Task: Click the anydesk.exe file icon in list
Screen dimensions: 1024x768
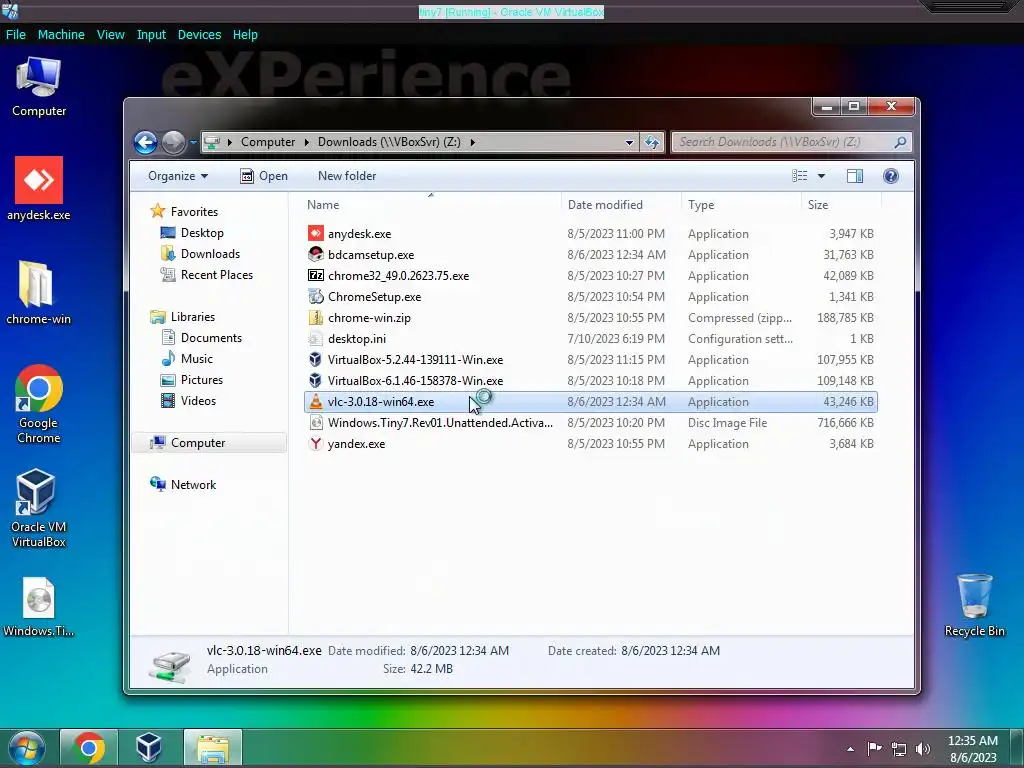Action: tap(315, 233)
